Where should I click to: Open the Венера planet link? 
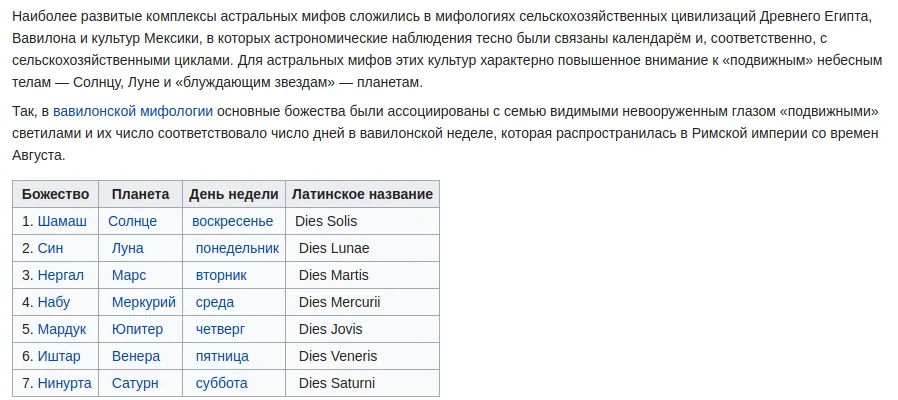point(136,356)
